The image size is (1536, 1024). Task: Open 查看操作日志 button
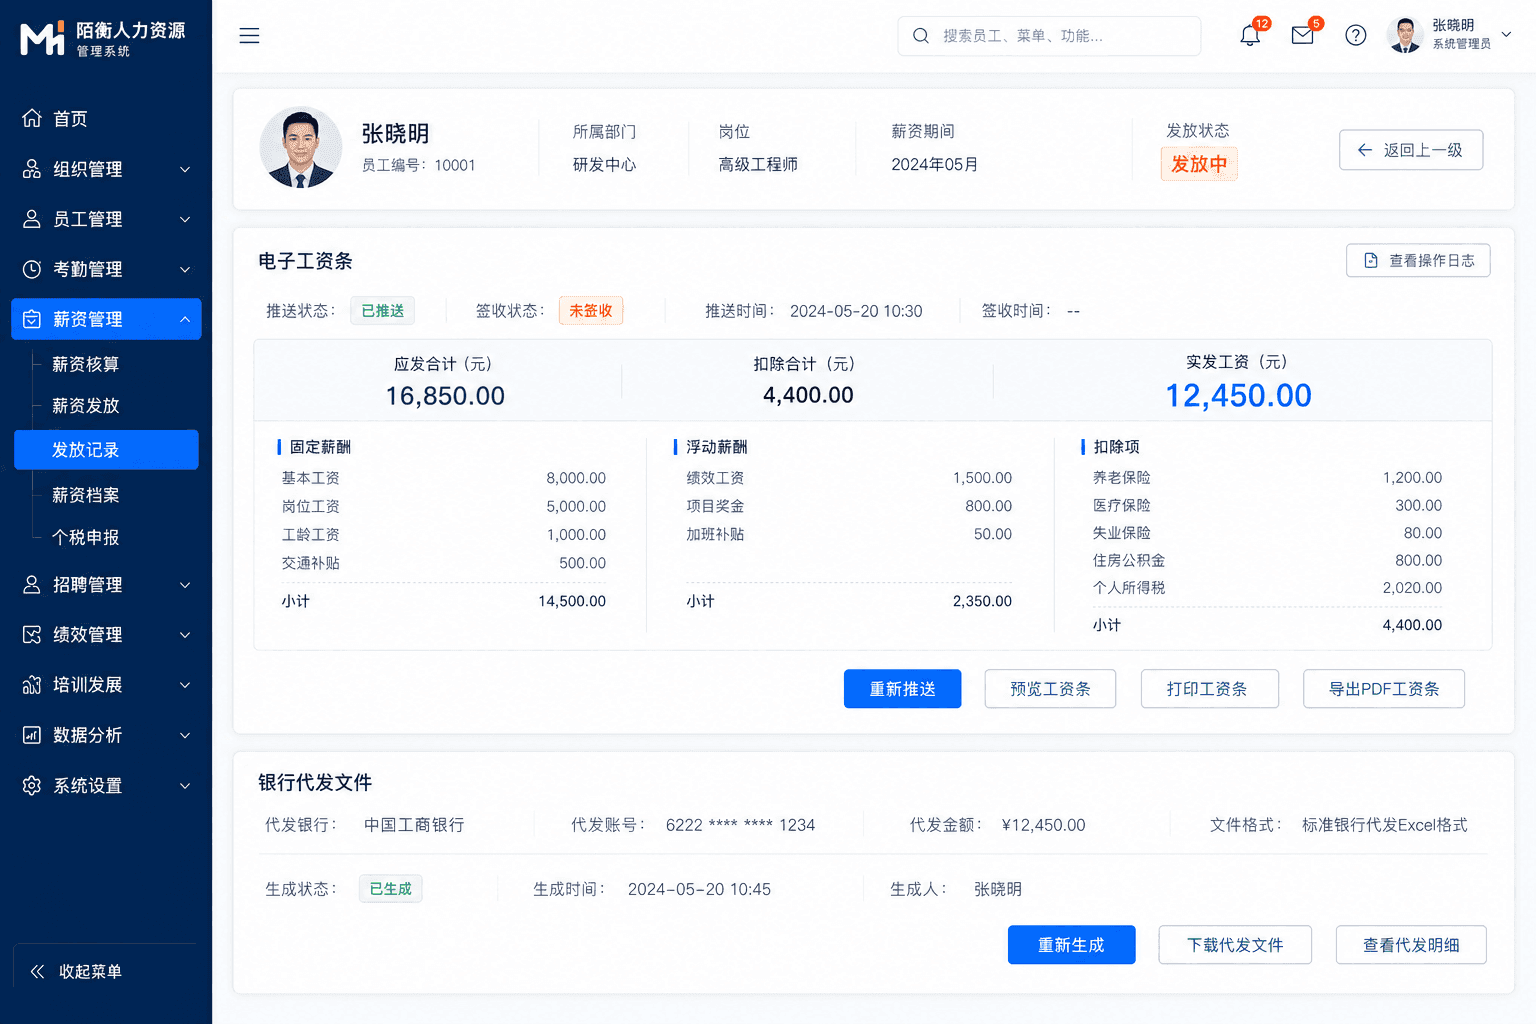[x=1418, y=260]
